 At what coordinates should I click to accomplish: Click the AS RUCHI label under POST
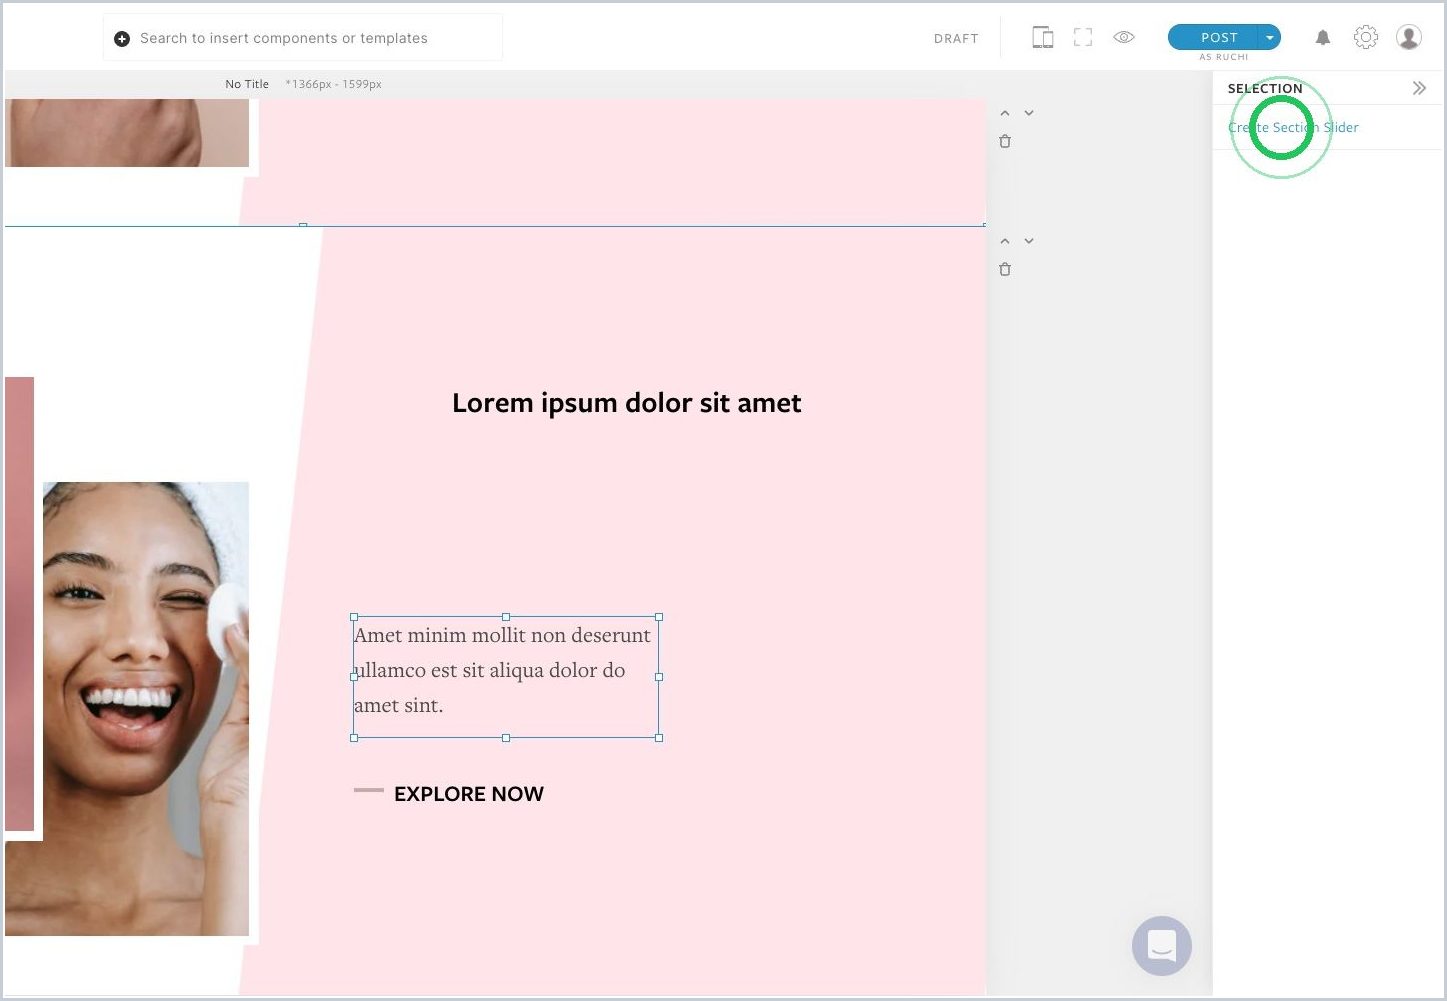click(1224, 57)
